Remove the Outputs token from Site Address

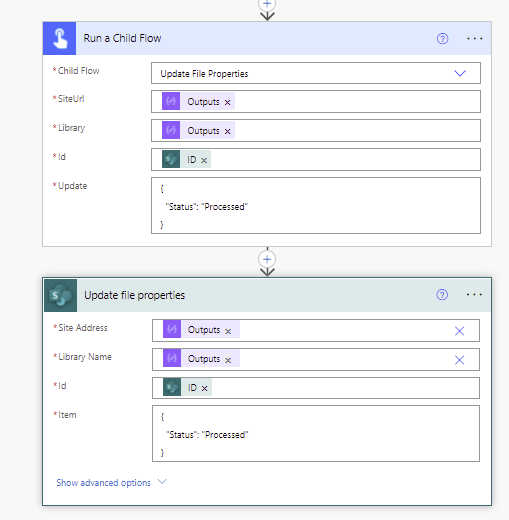pyautogui.click(x=228, y=331)
